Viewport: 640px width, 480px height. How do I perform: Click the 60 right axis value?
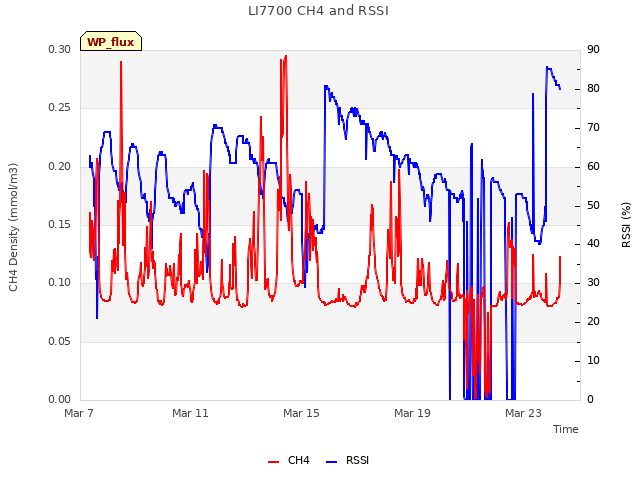(x=593, y=167)
